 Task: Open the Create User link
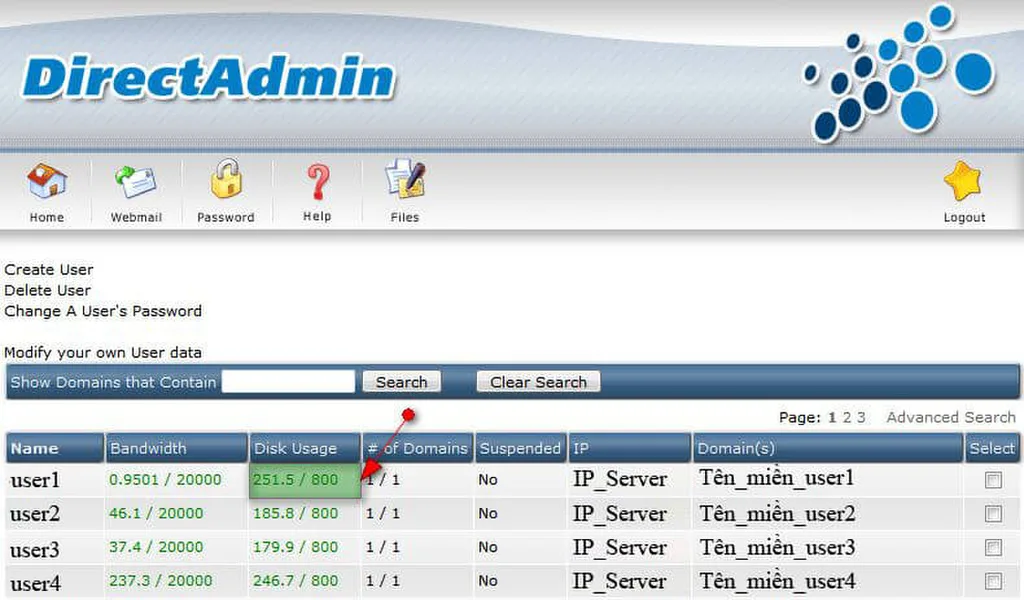tap(49, 270)
